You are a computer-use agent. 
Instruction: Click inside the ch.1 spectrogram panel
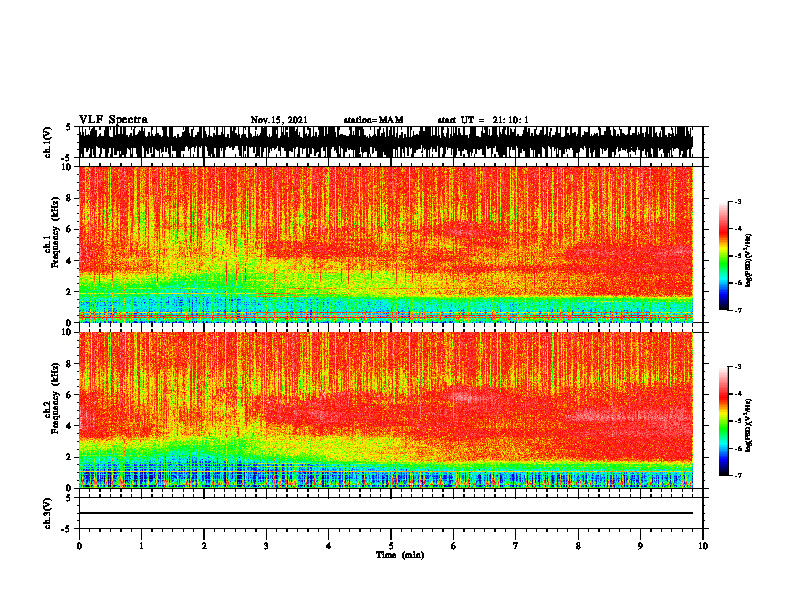pyautogui.click(x=386, y=244)
